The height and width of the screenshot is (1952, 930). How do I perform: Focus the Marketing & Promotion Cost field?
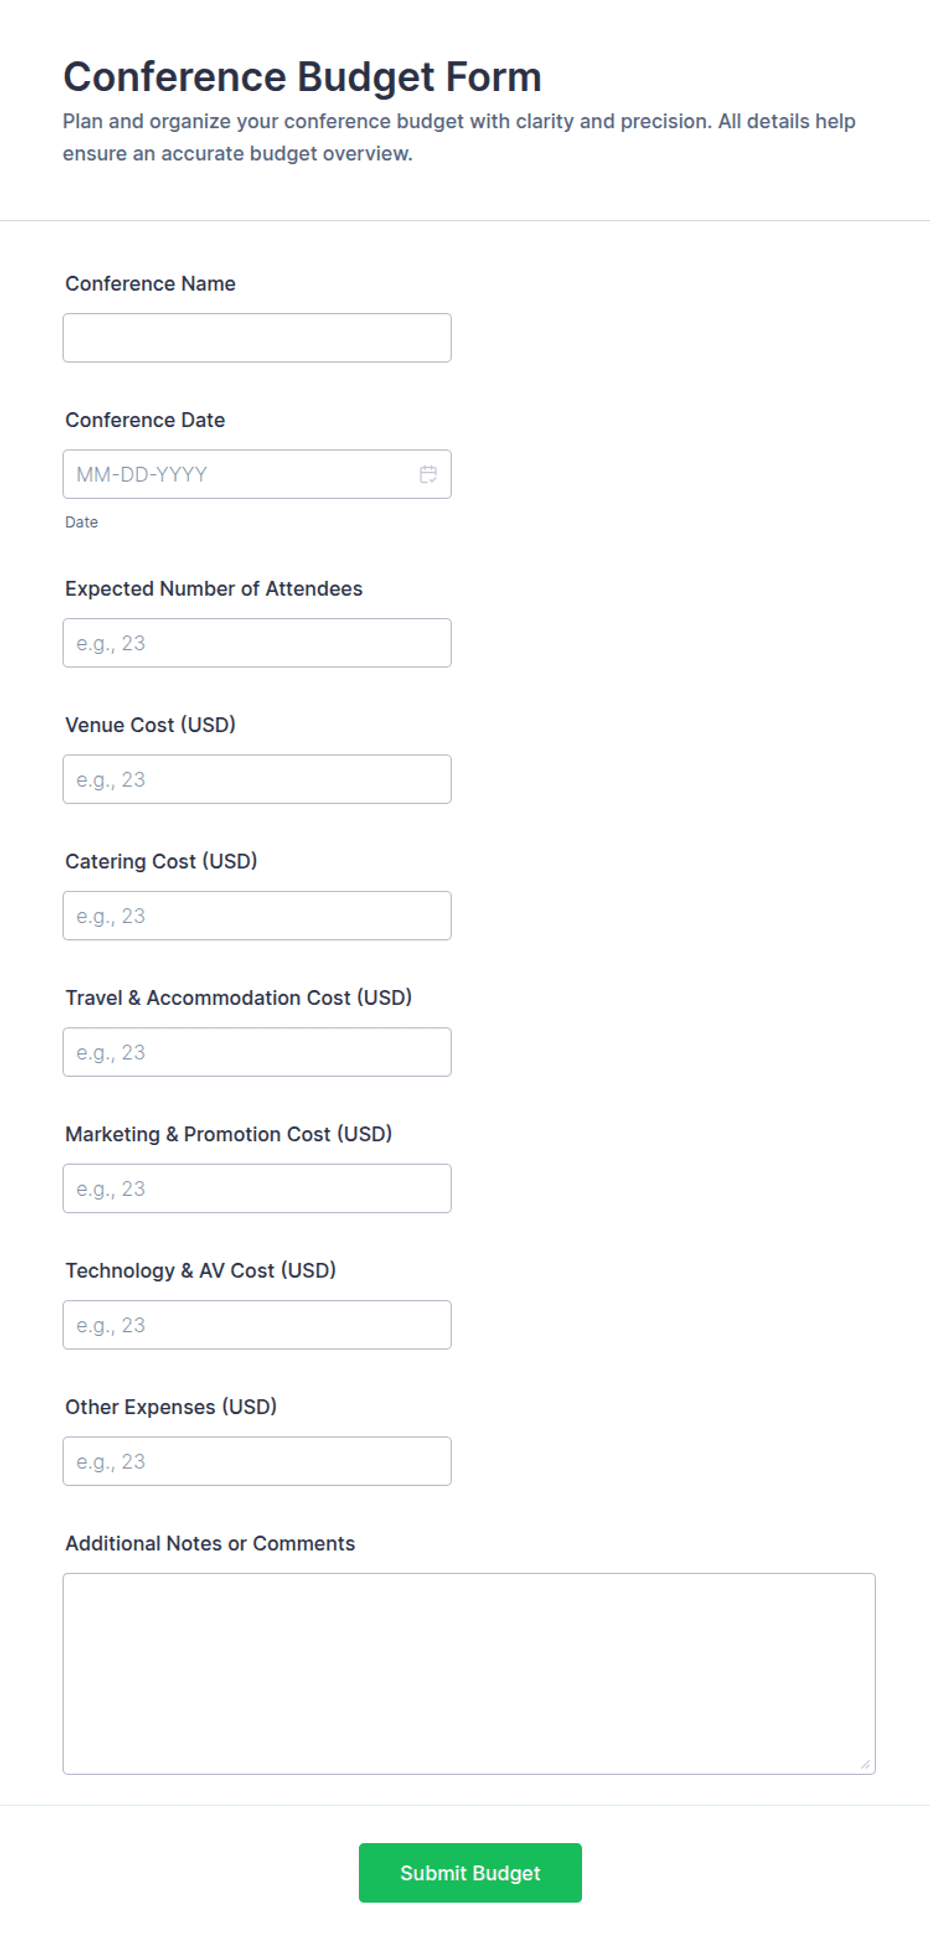tap(257, 1189)
